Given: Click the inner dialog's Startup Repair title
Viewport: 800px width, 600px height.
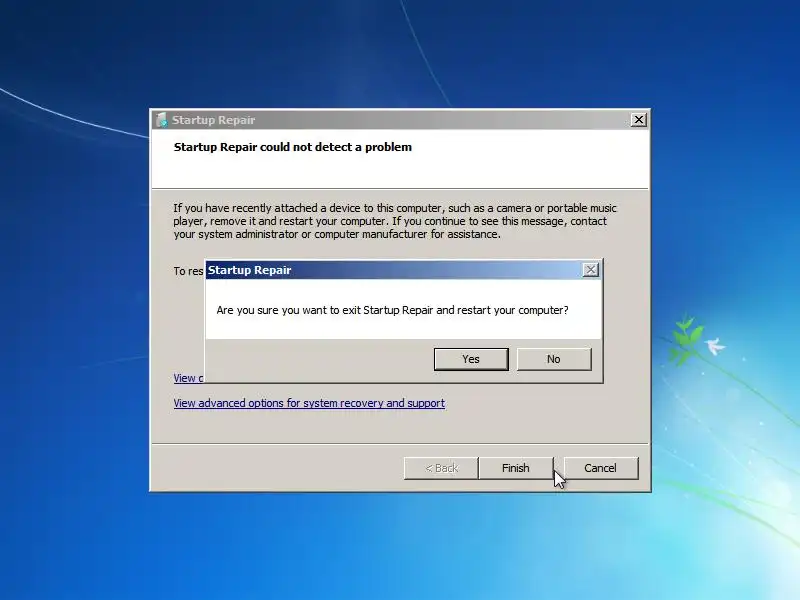Looking at the screenshot, I should [x=249, y=270].
